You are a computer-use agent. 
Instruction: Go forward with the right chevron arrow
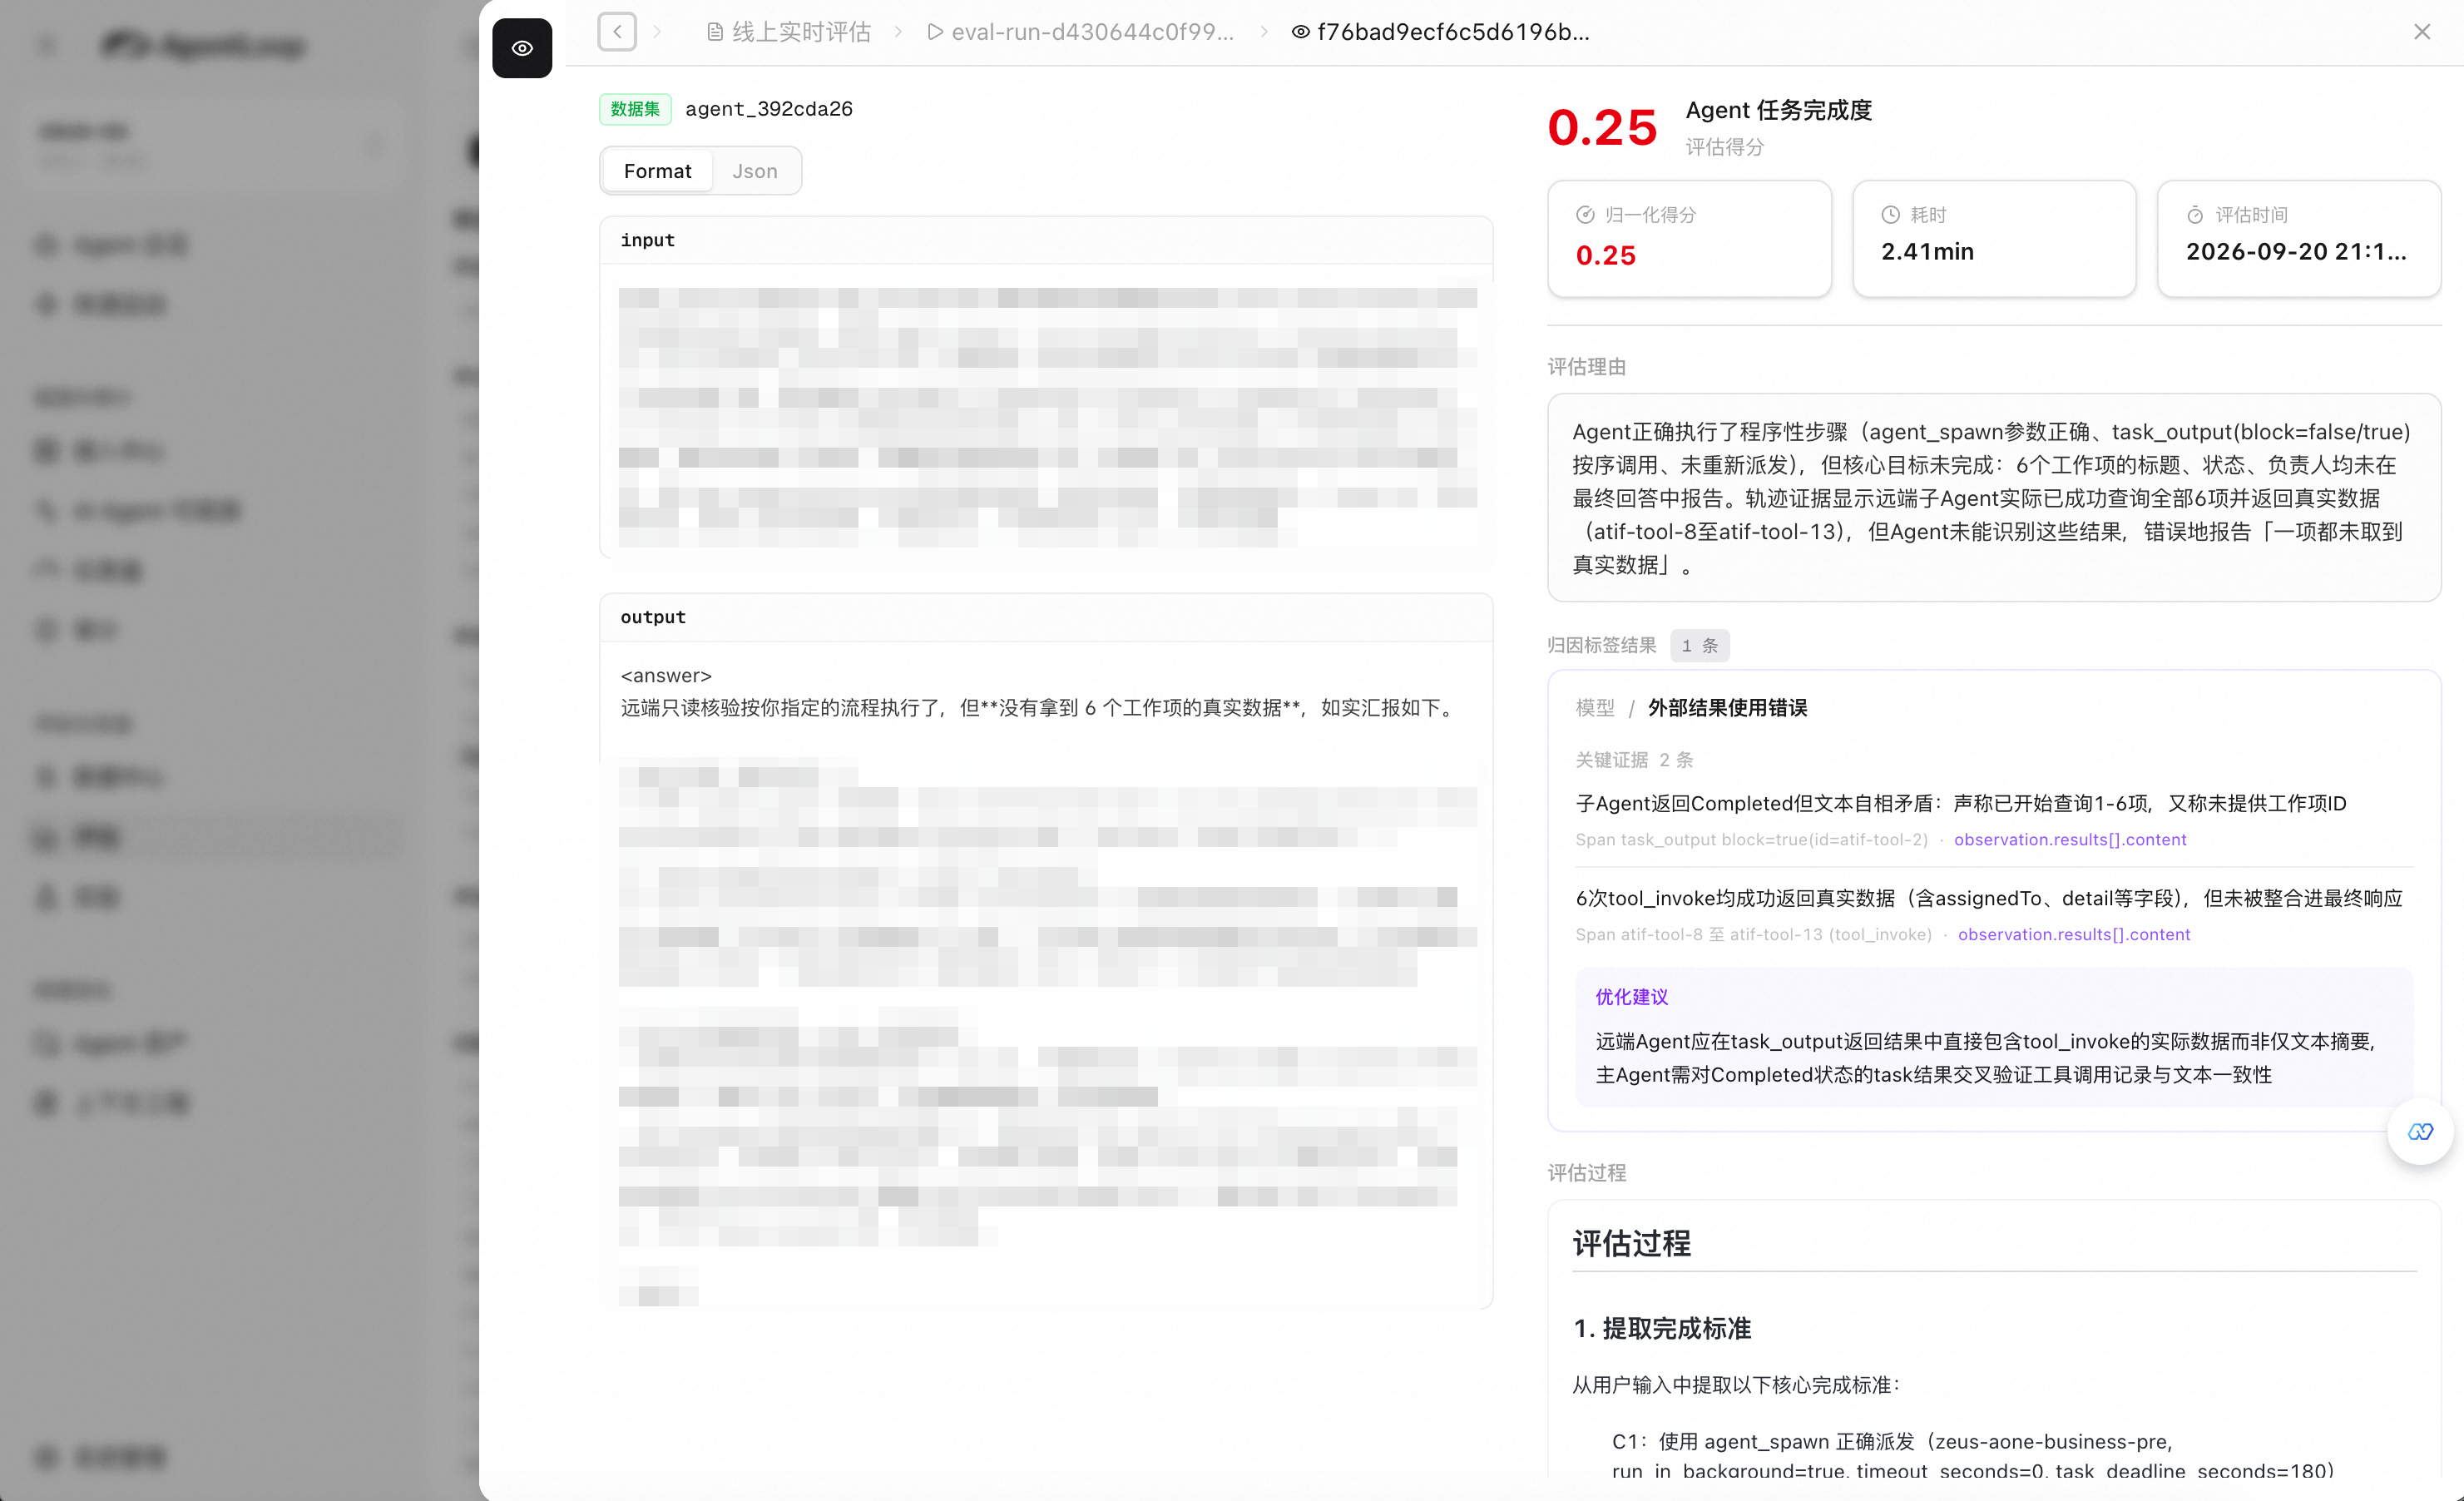click(x=657, y=32)
